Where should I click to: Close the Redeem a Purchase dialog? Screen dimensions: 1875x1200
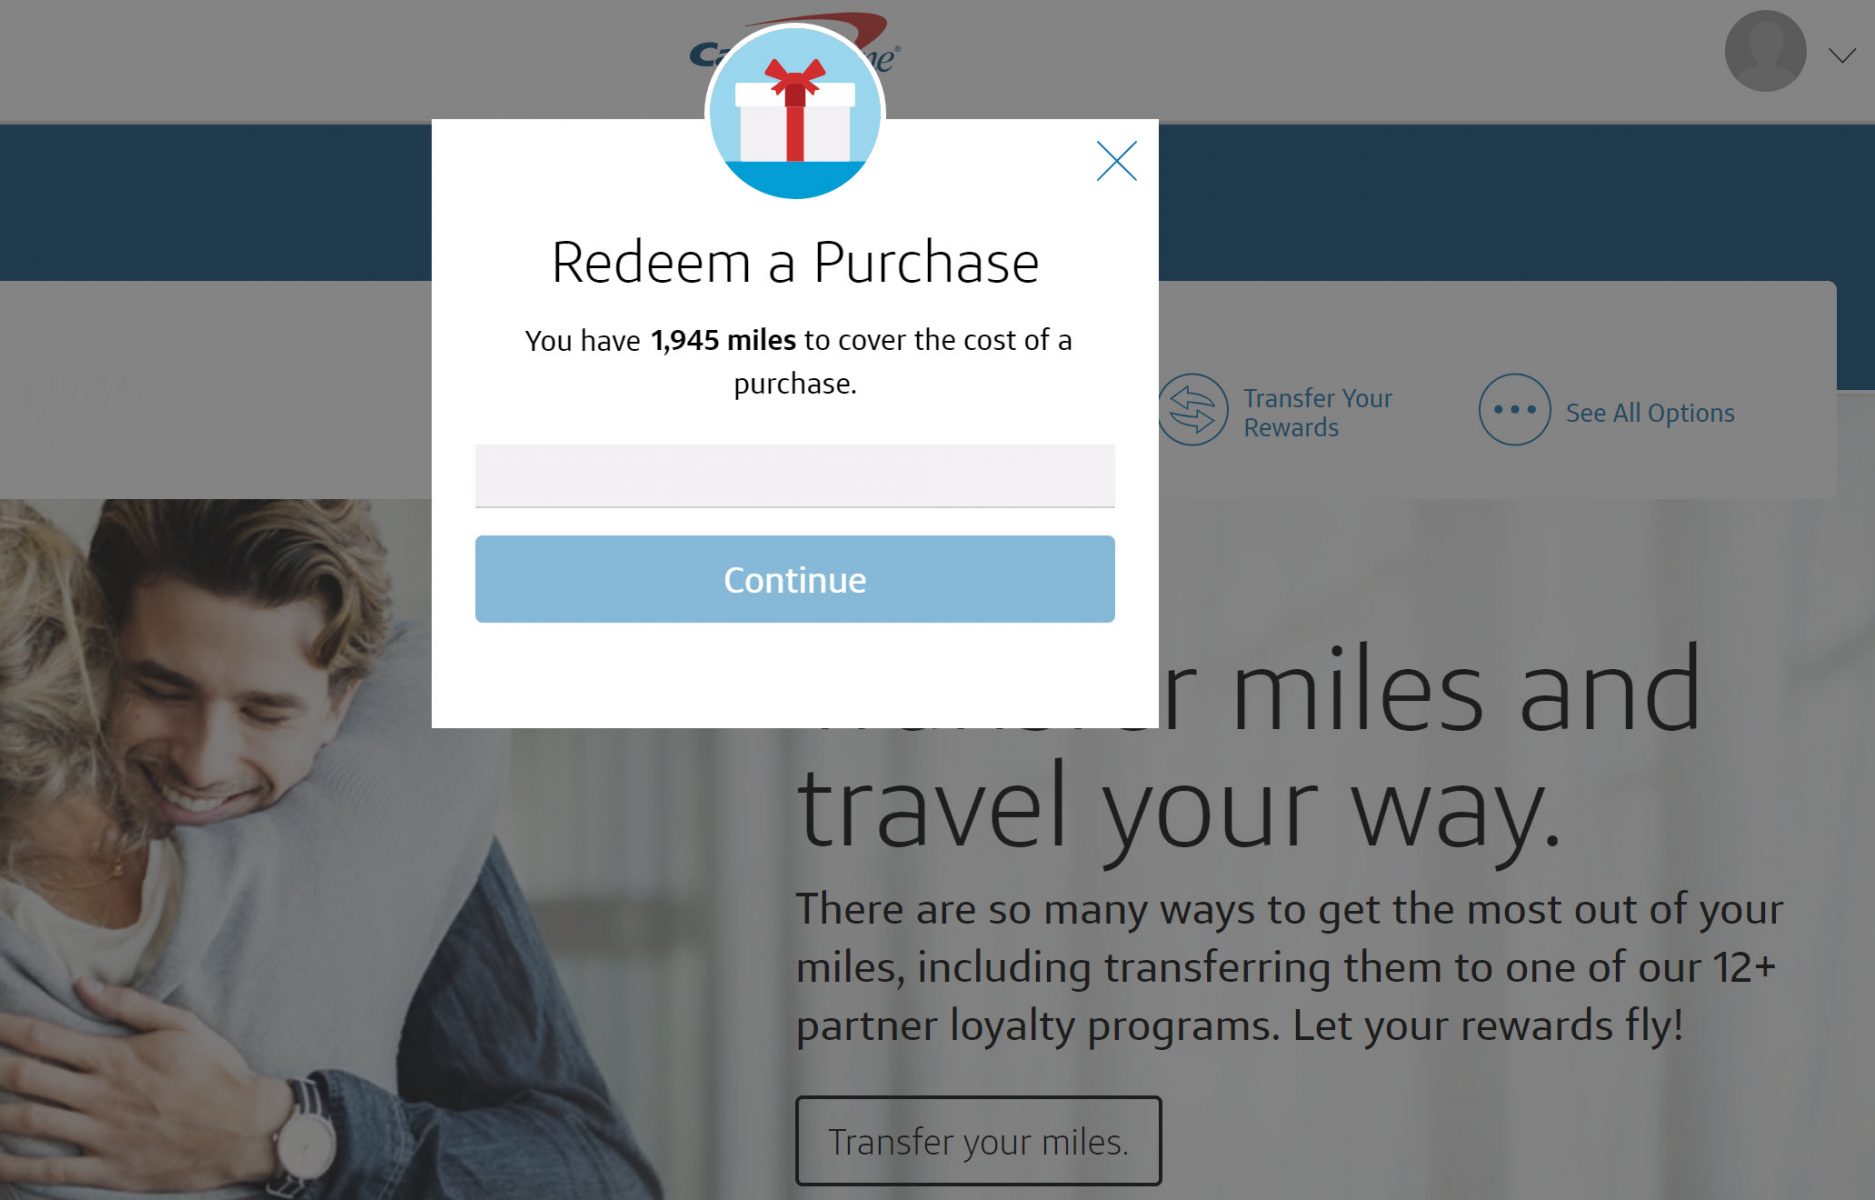coord(1116,161)
